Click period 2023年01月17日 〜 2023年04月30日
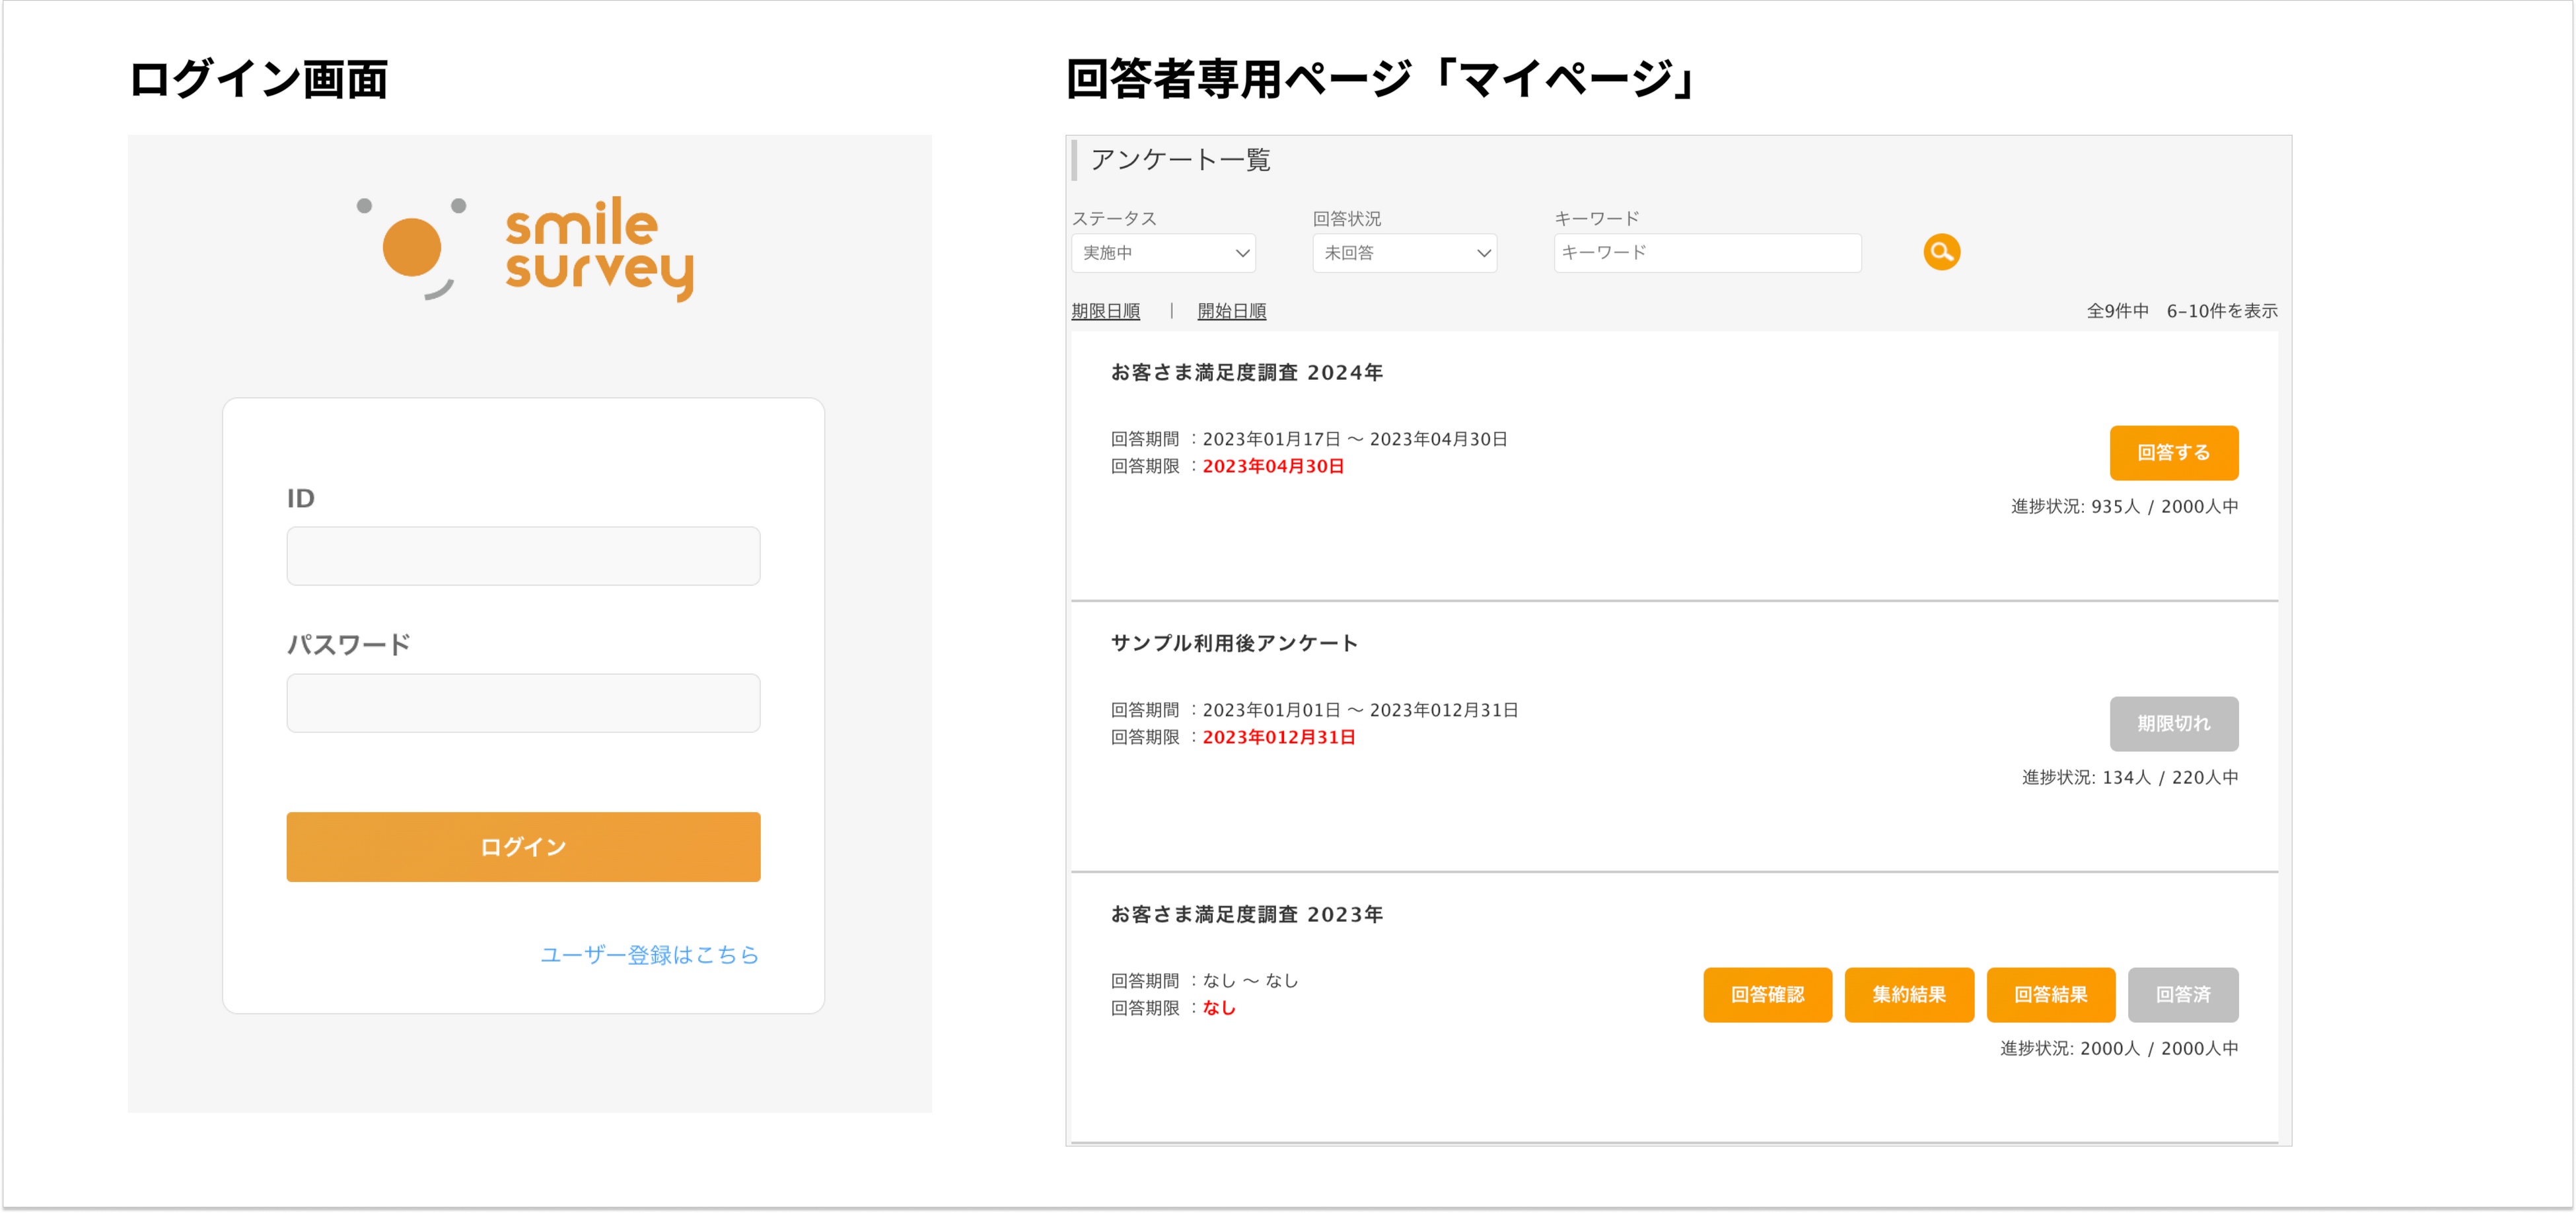2576x1213 pixels. (x=1354, y=439)
